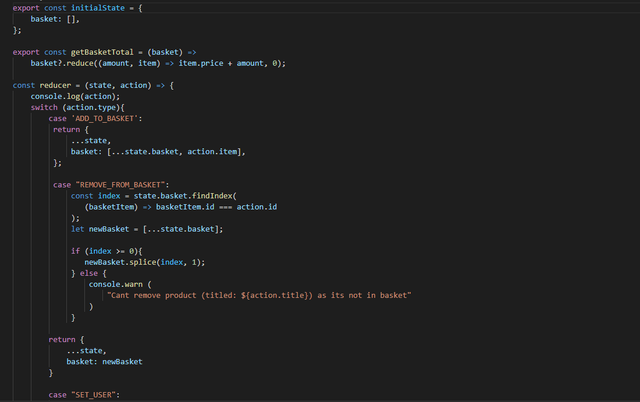
Task: Click 'action.type' in switch statement
Action: pos(91,107)
